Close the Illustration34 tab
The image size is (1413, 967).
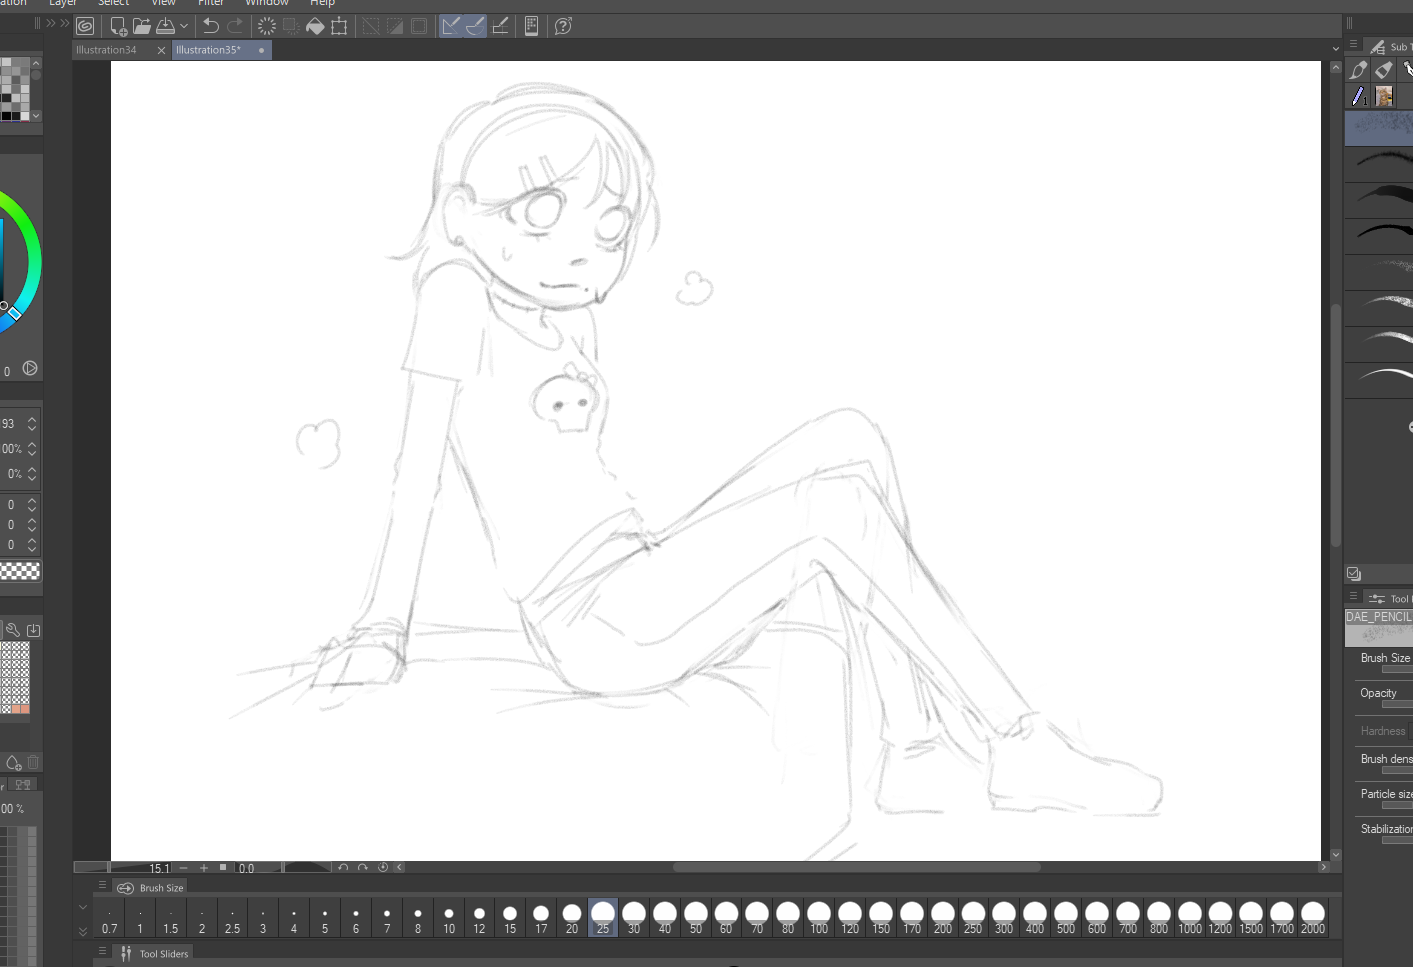coord(161,50)
